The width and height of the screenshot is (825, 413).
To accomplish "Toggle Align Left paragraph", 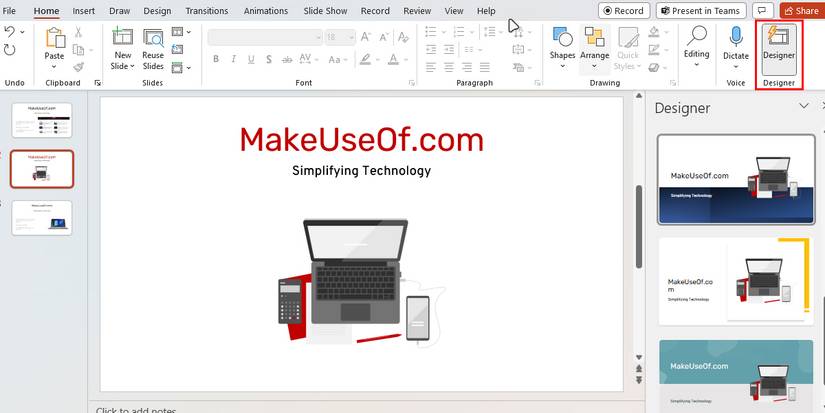I will click(x=431, y=67).
